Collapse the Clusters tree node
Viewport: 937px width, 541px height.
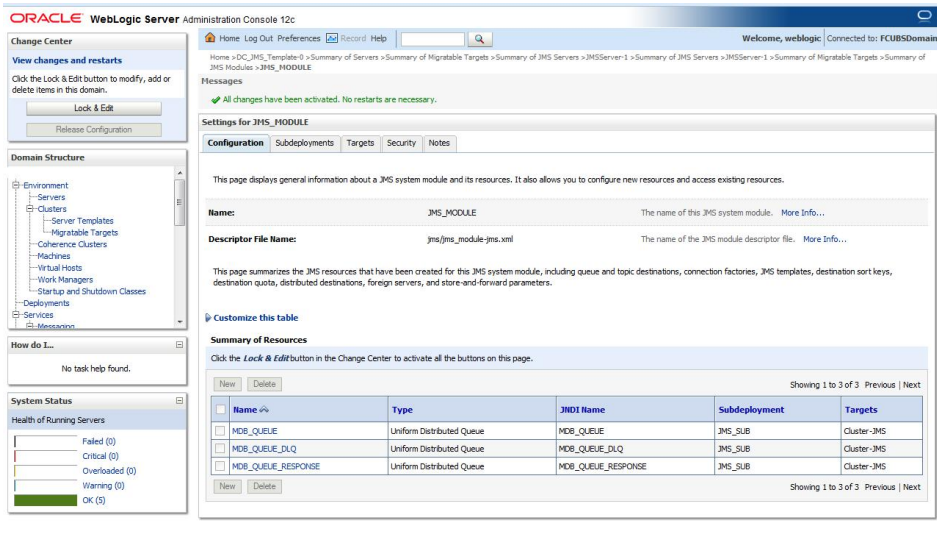(30, 209)
